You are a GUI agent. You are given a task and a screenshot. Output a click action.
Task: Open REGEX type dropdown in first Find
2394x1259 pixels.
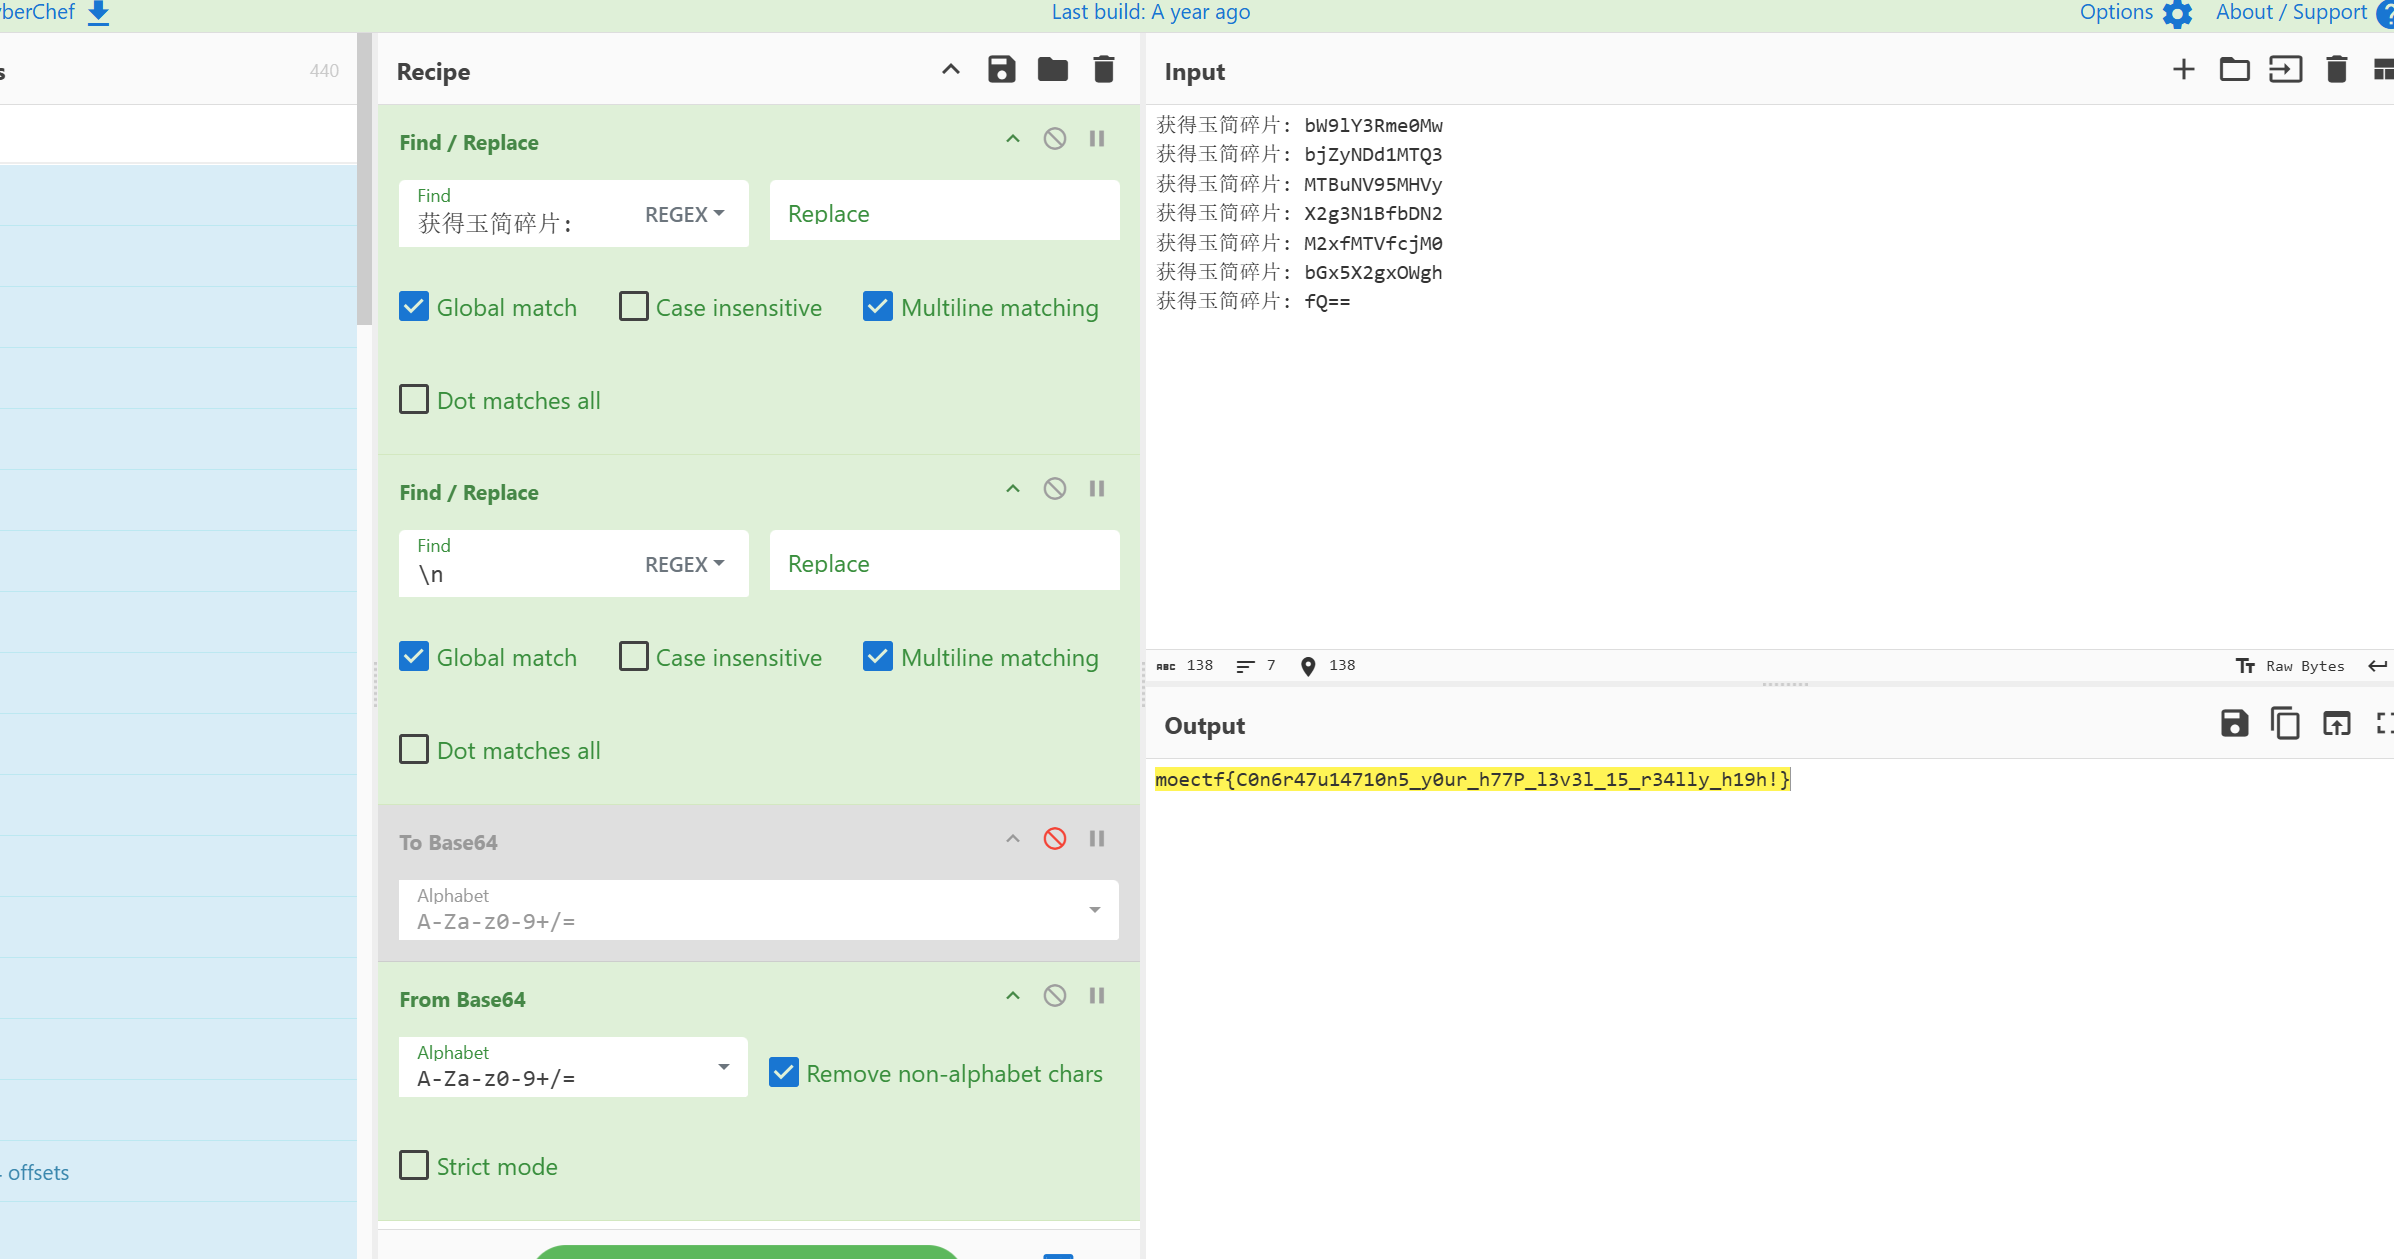pos(685,214)
